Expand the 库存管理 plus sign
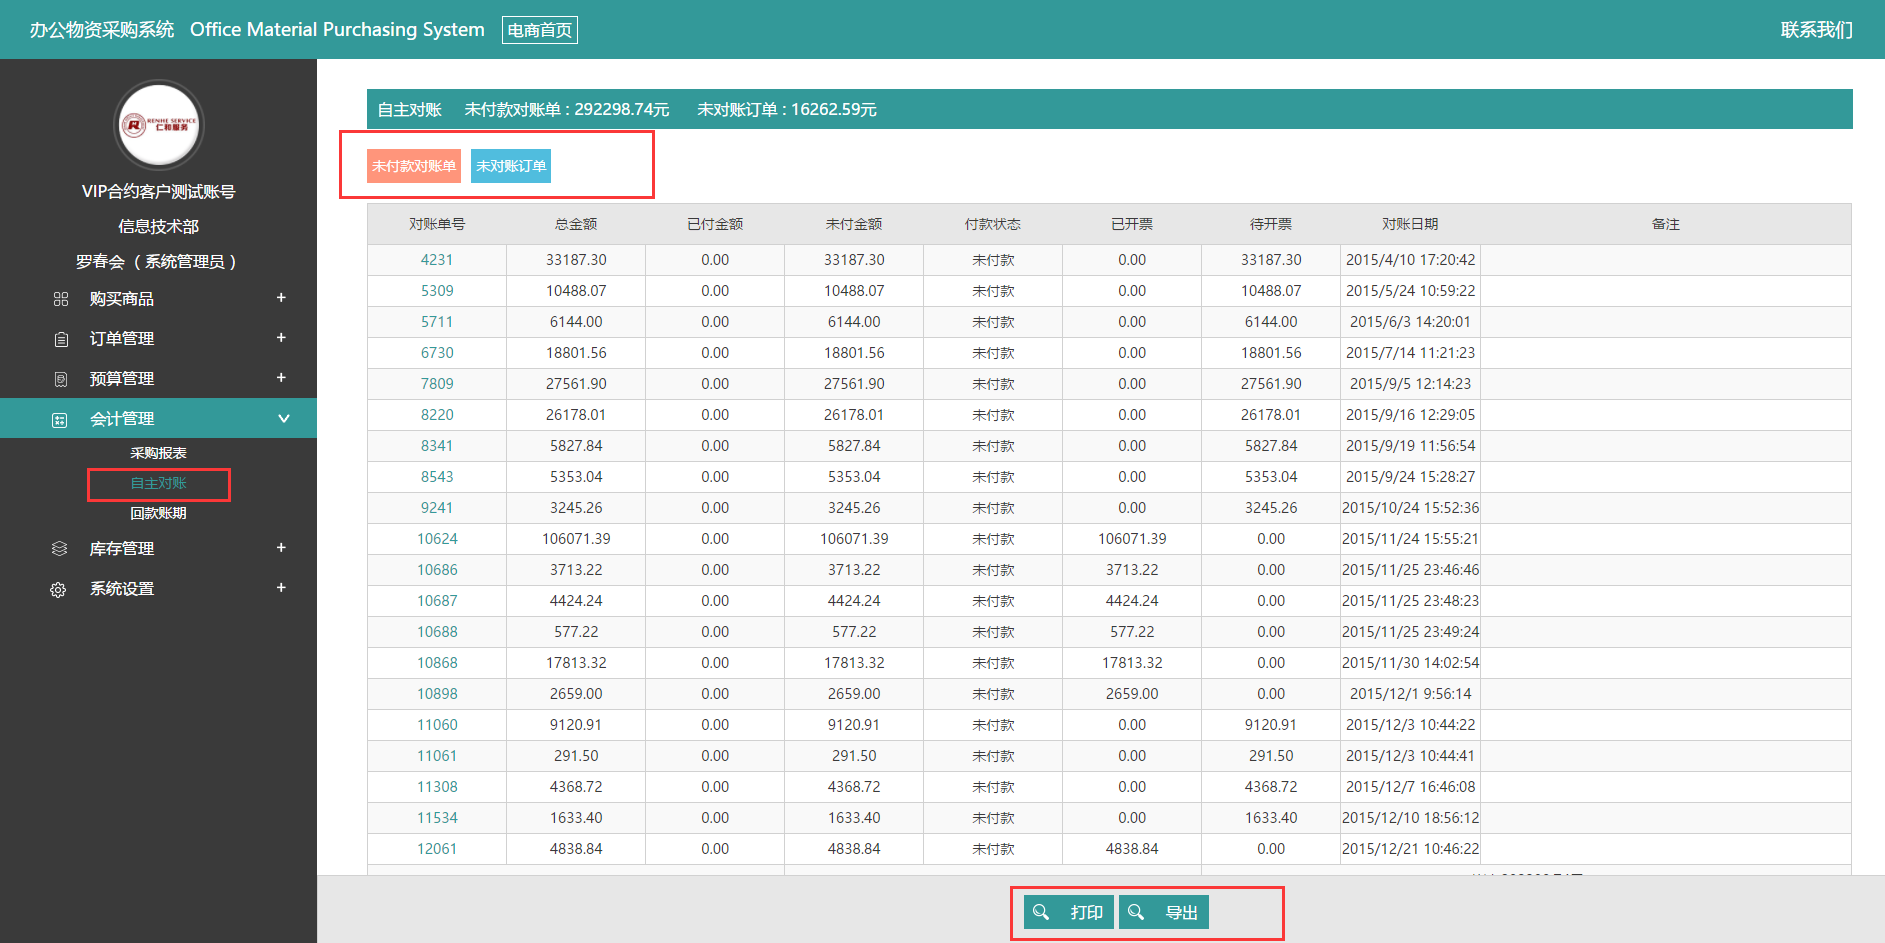This screenshot has width=1885, height=943. [x=281, y=548]
